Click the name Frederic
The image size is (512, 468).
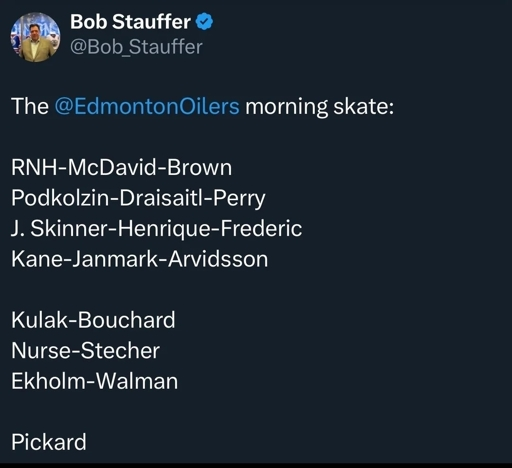pyautogui.click(x=261, y=229)
